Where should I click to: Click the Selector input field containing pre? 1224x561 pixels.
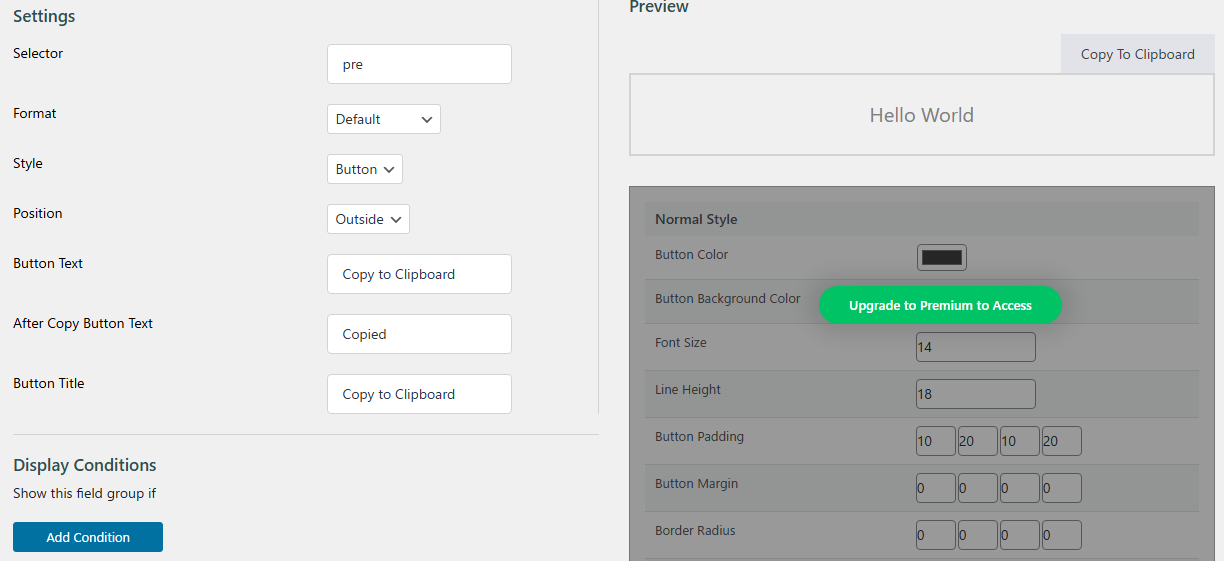tap(419, 64)
